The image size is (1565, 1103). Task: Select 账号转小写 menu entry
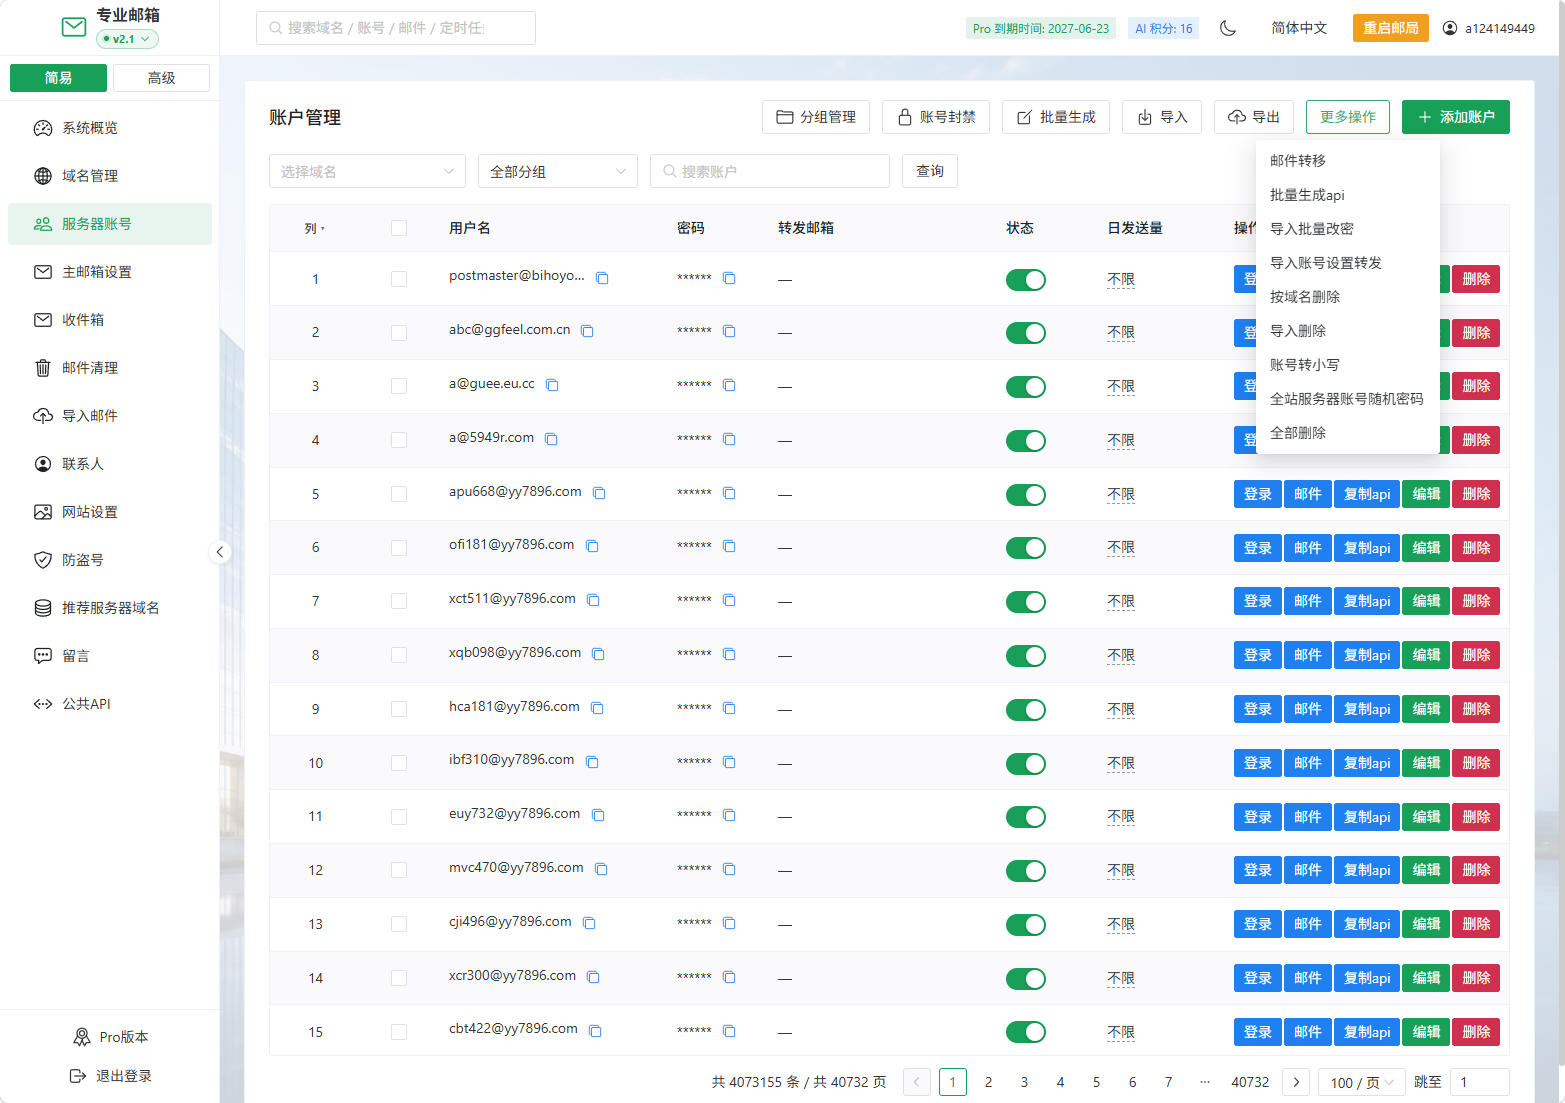click(1347, 365)
